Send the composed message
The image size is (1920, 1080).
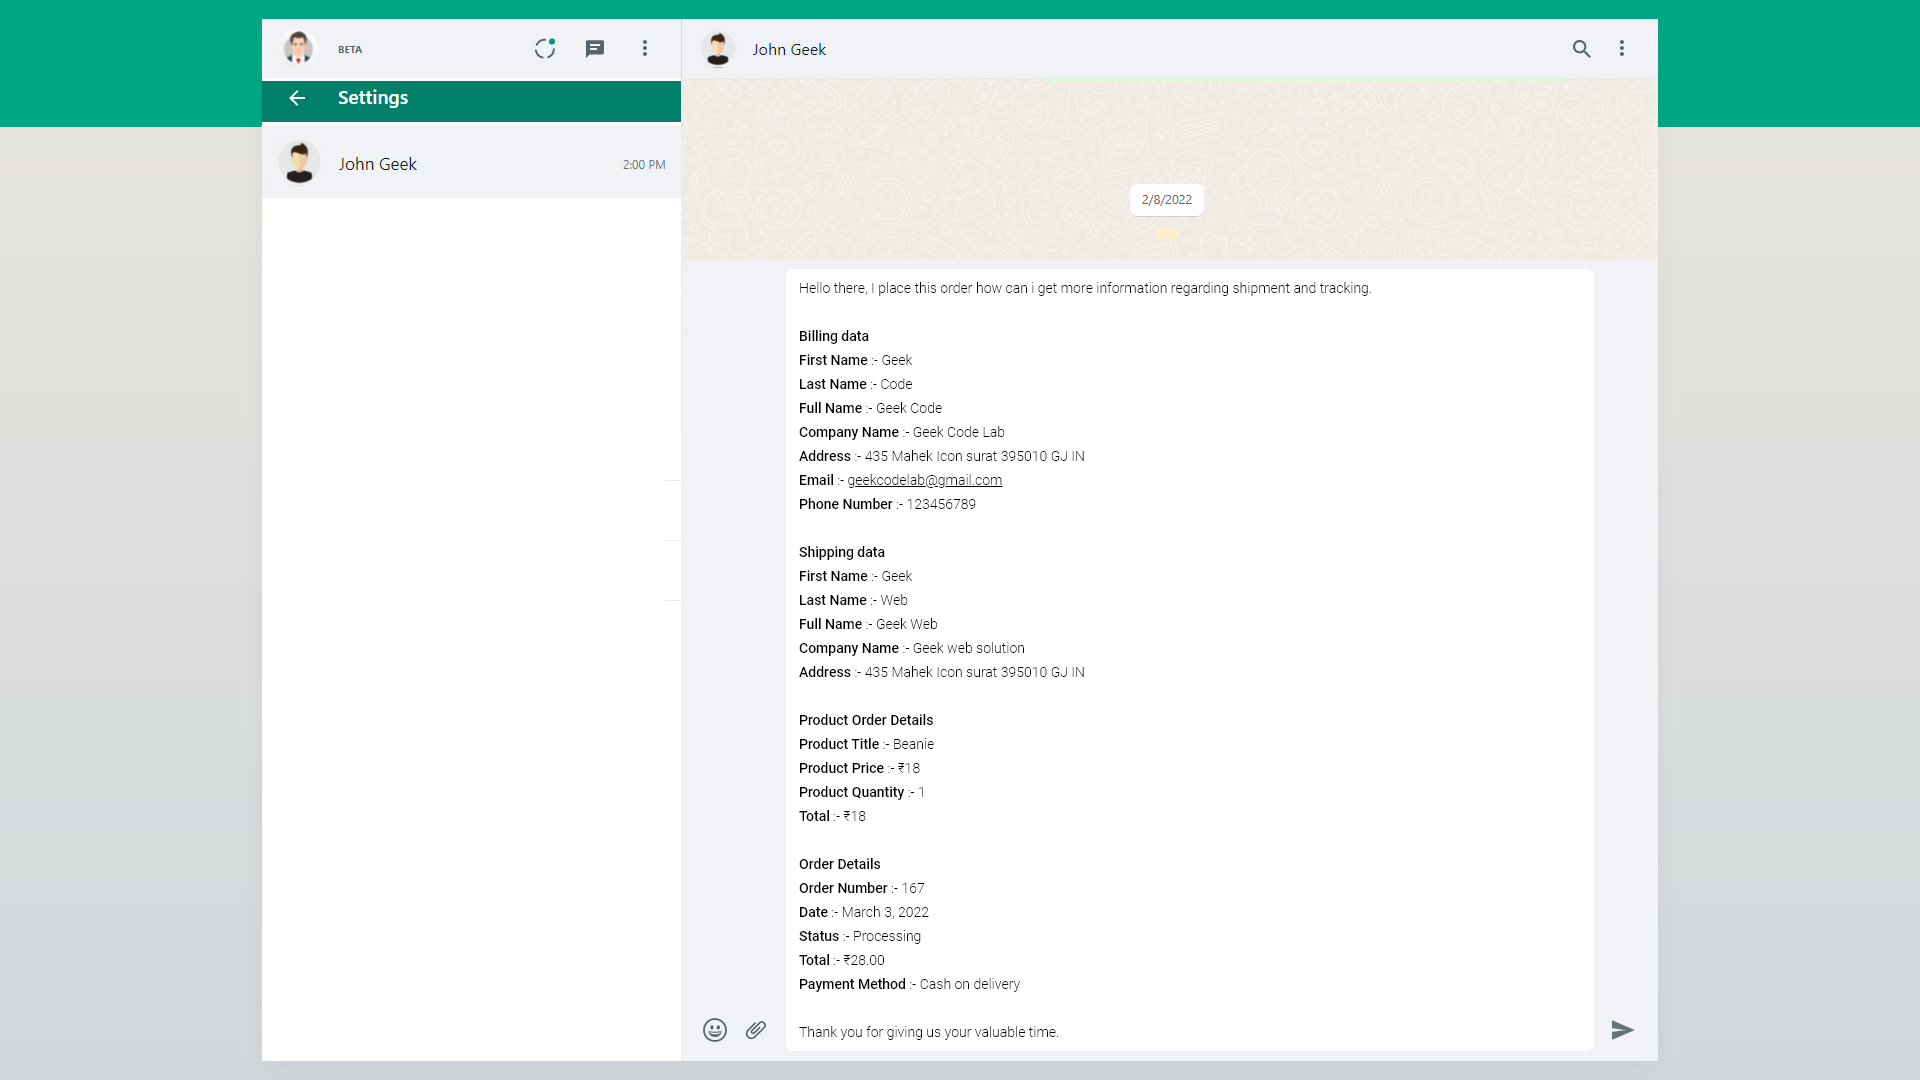coord(1622,1030)
